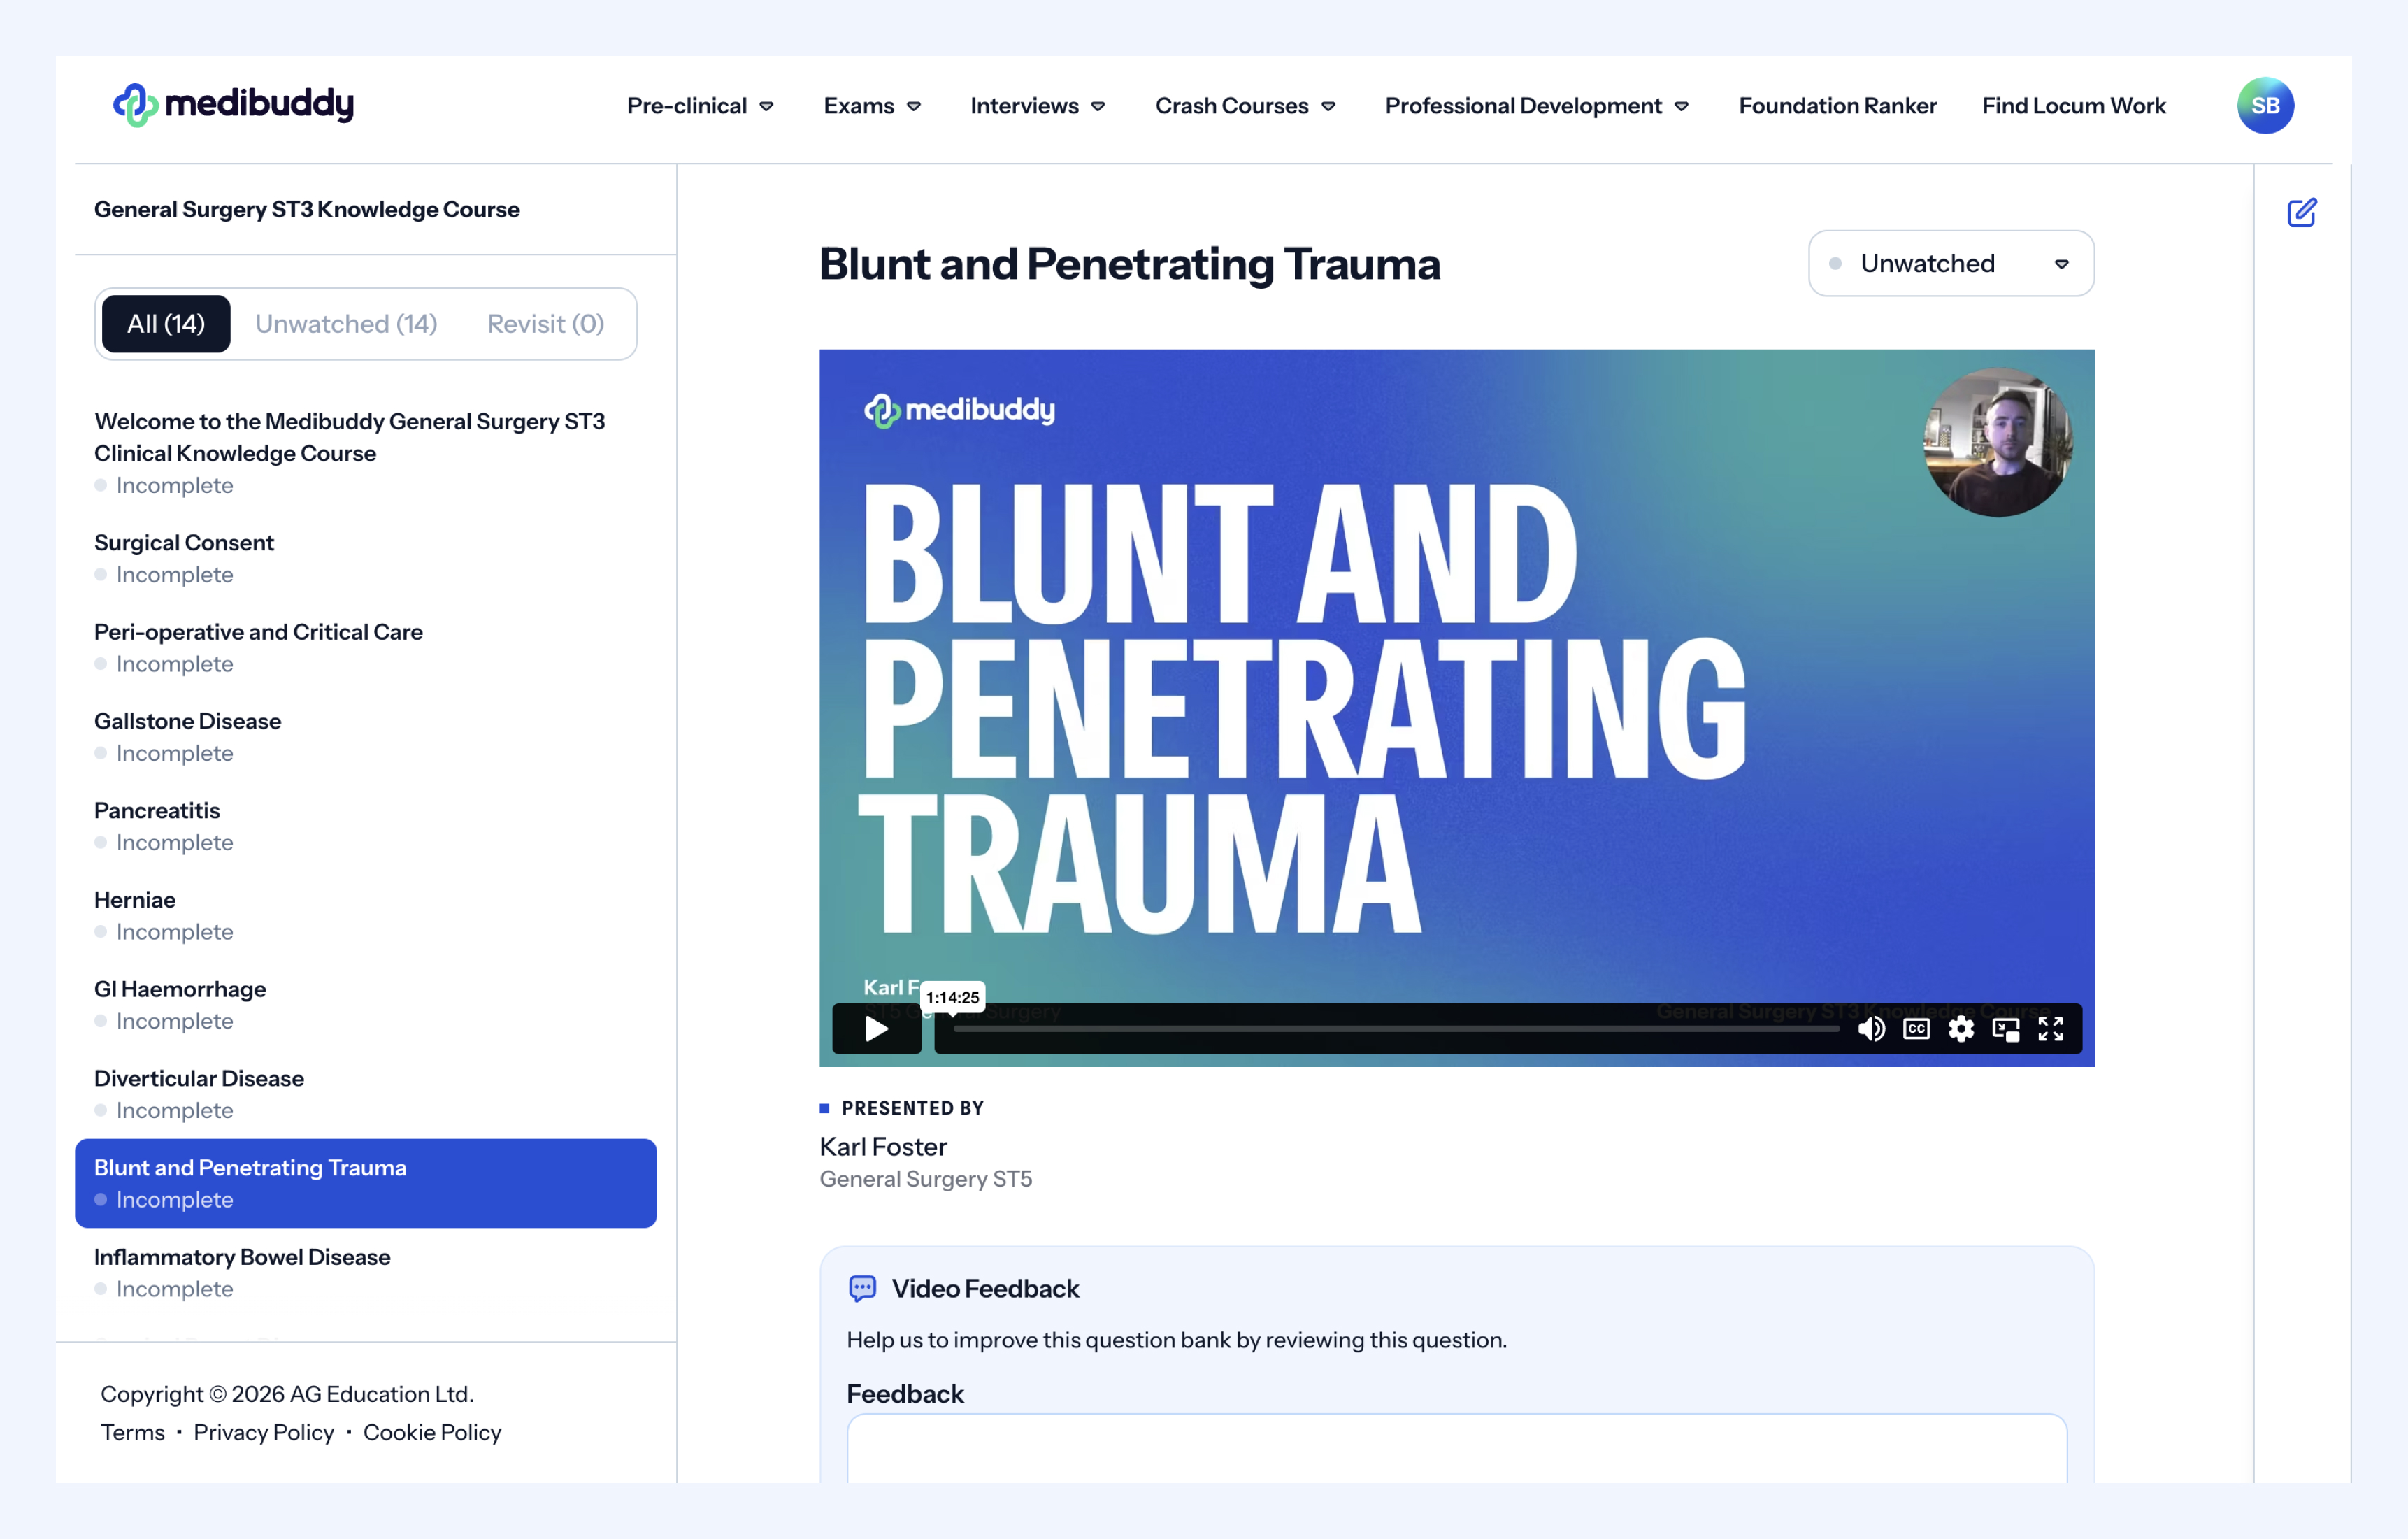Image resolution: width=2408 pixels, height=1539 pixels.
Task: Click the Video Feedback chat icon
Action: [x=862, y=1288]
